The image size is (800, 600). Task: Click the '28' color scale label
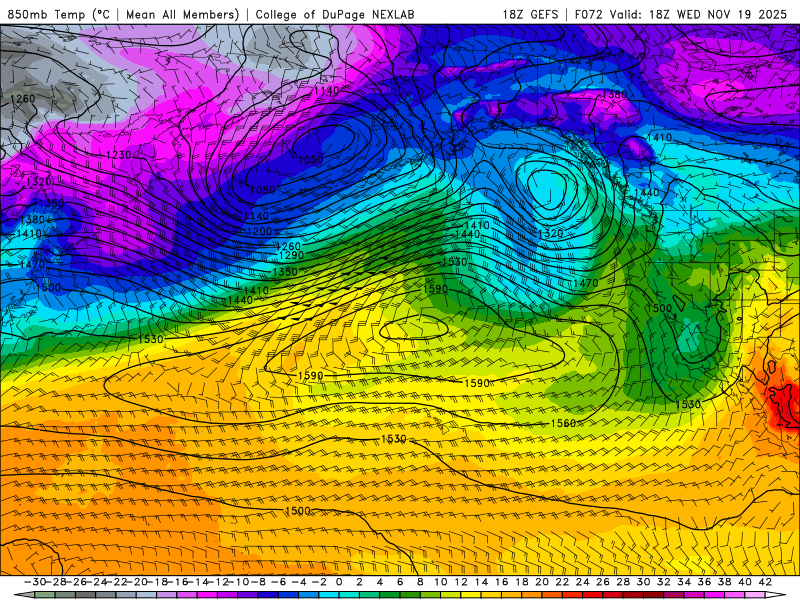click(623, 582)
